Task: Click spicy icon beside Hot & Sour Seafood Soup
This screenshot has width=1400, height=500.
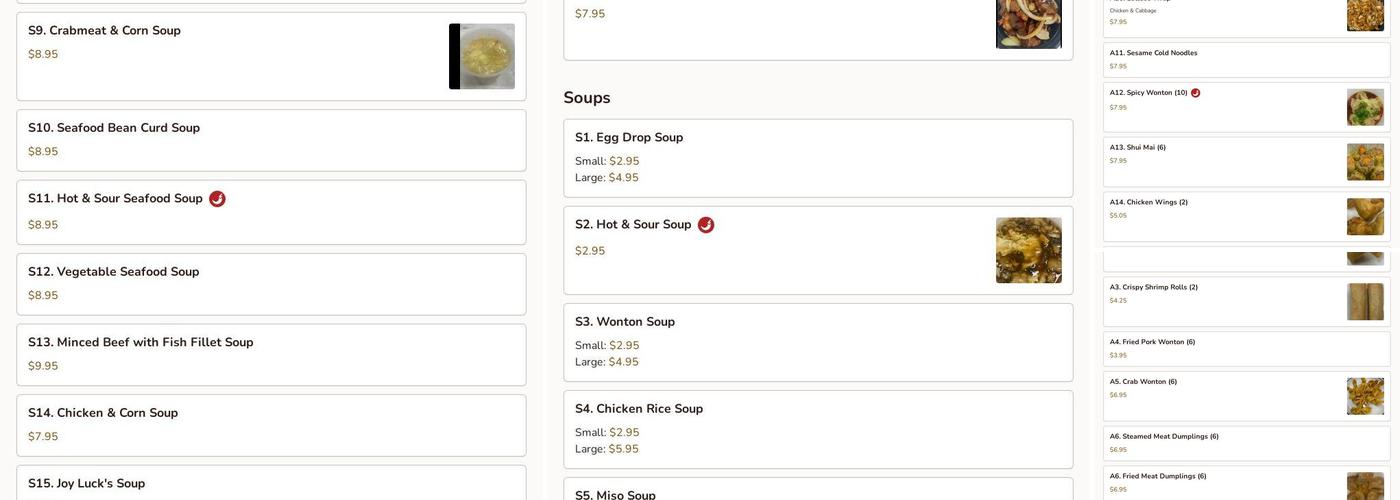Action: 217,199
